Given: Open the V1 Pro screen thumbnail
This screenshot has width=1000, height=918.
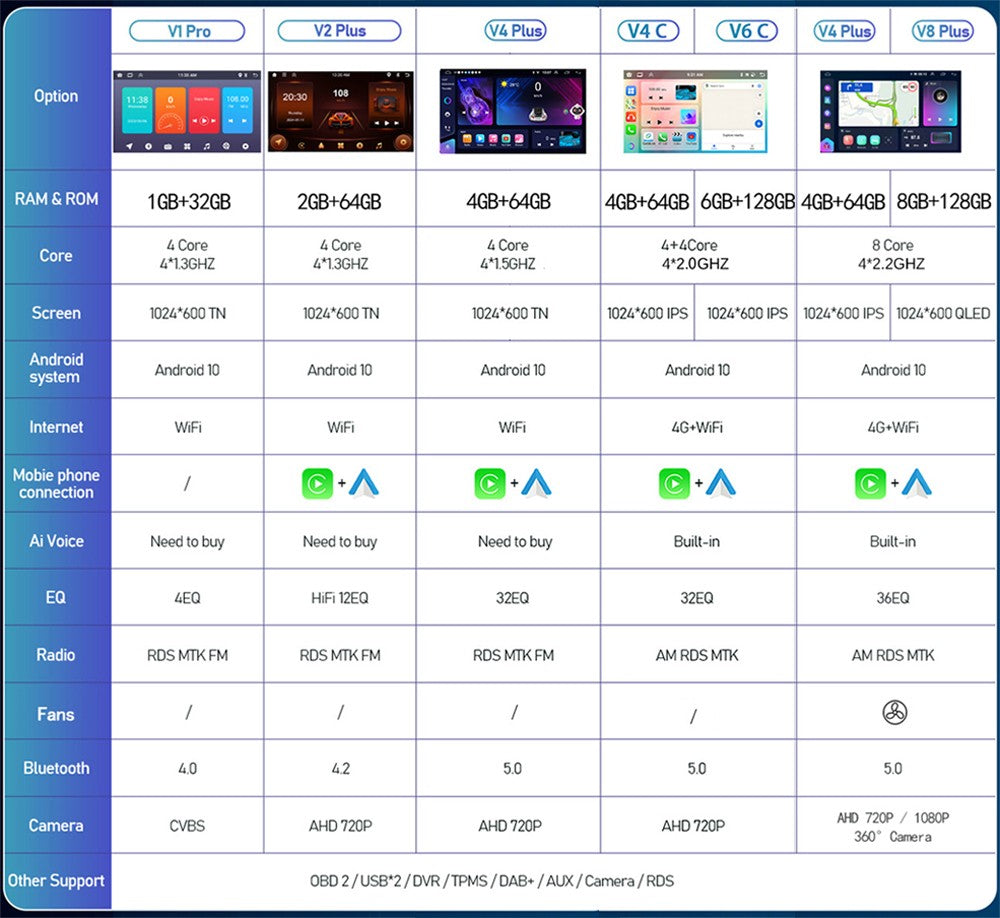Looking at the screenshot, I should point(187,112).
